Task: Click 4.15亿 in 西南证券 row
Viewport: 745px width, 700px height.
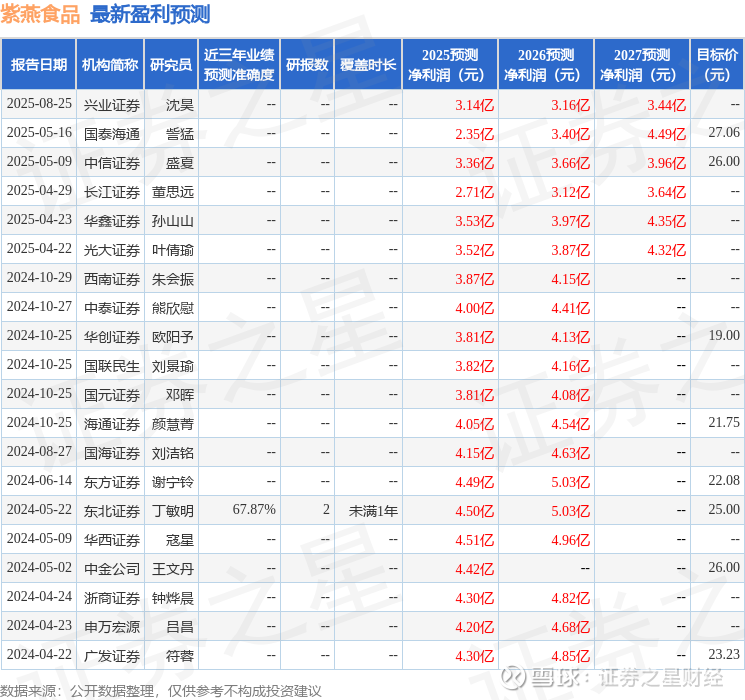Action: (570, 279)
